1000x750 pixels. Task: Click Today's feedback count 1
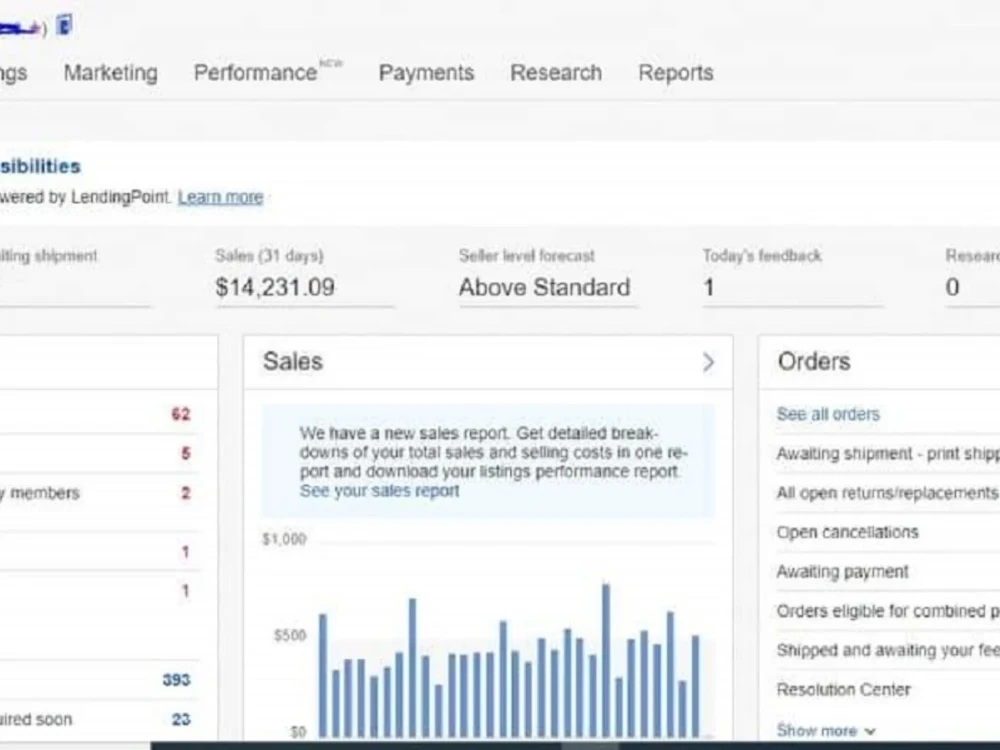click(709, 288)
